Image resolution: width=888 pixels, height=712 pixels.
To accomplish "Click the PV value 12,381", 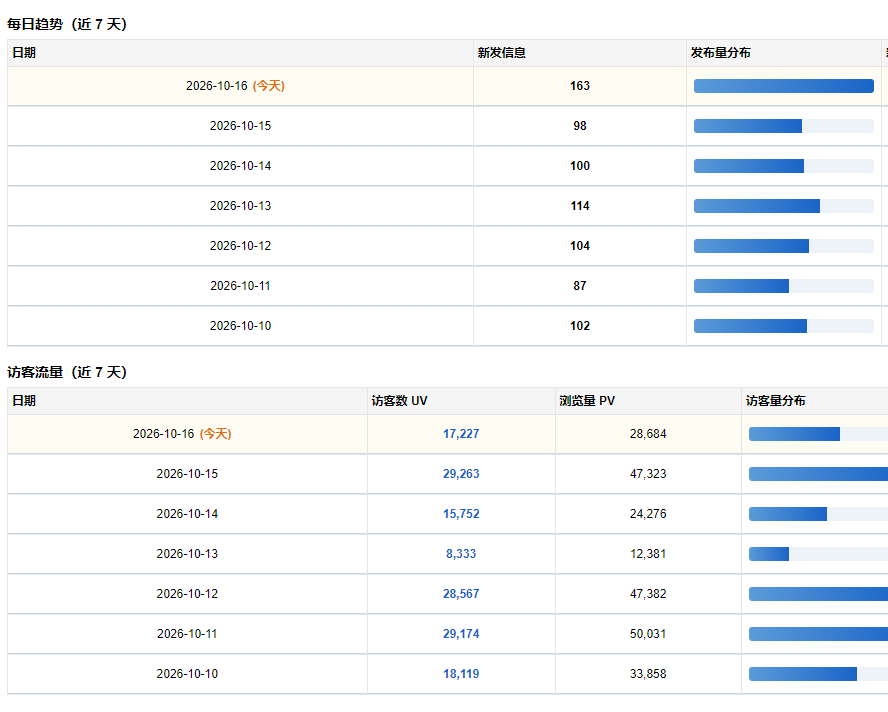I will [648, 553].
